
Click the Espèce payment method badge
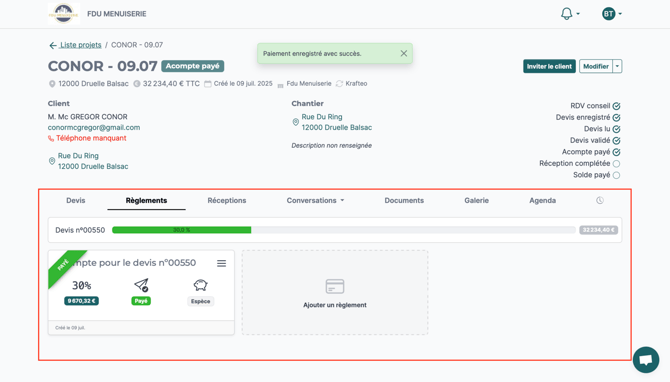point(200,301)
